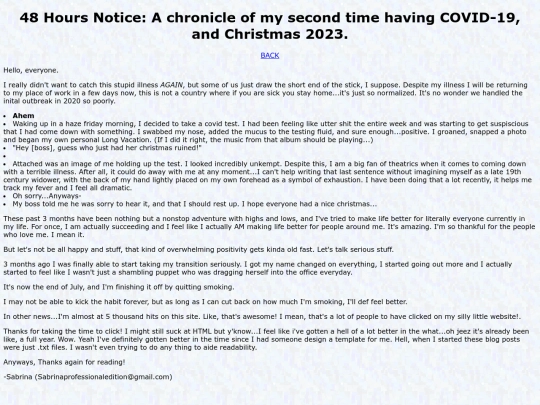
Task: Click the bullet starting 'Waking up in a haze'
Action: click(x=266, y=132)
